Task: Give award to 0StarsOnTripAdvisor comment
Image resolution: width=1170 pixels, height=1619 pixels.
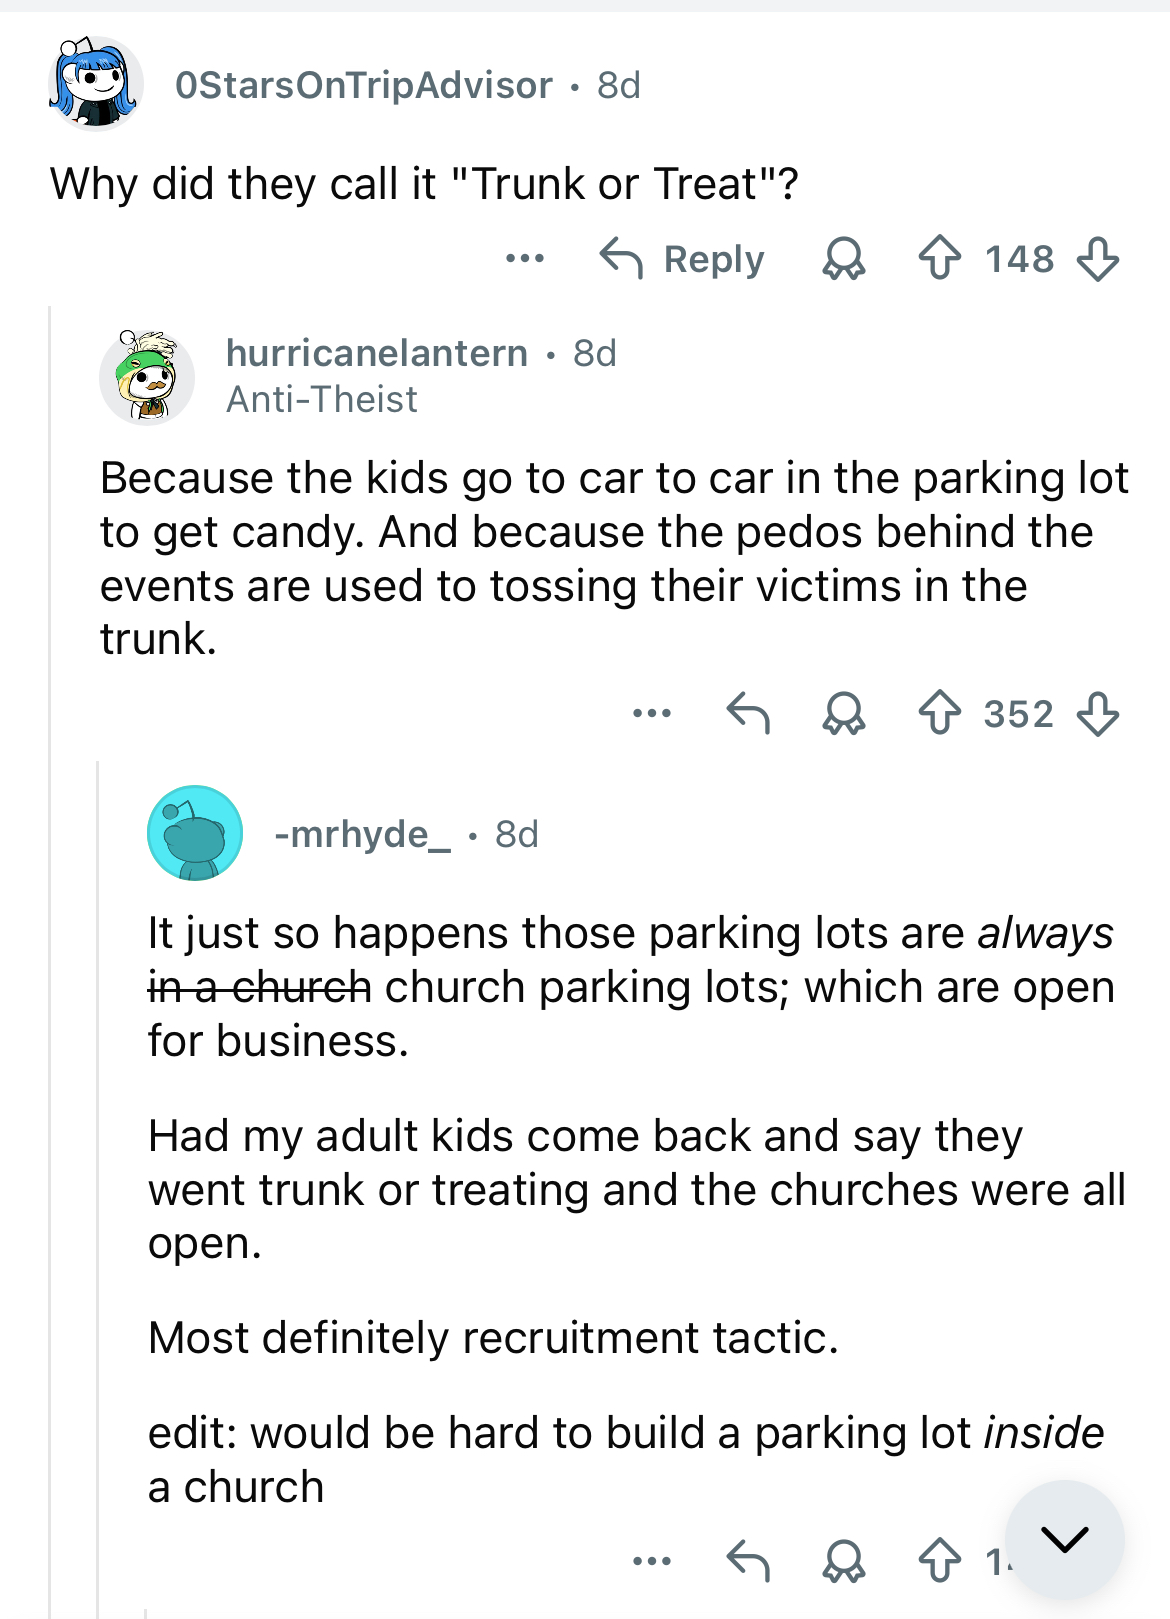Action: pos(843,259)
